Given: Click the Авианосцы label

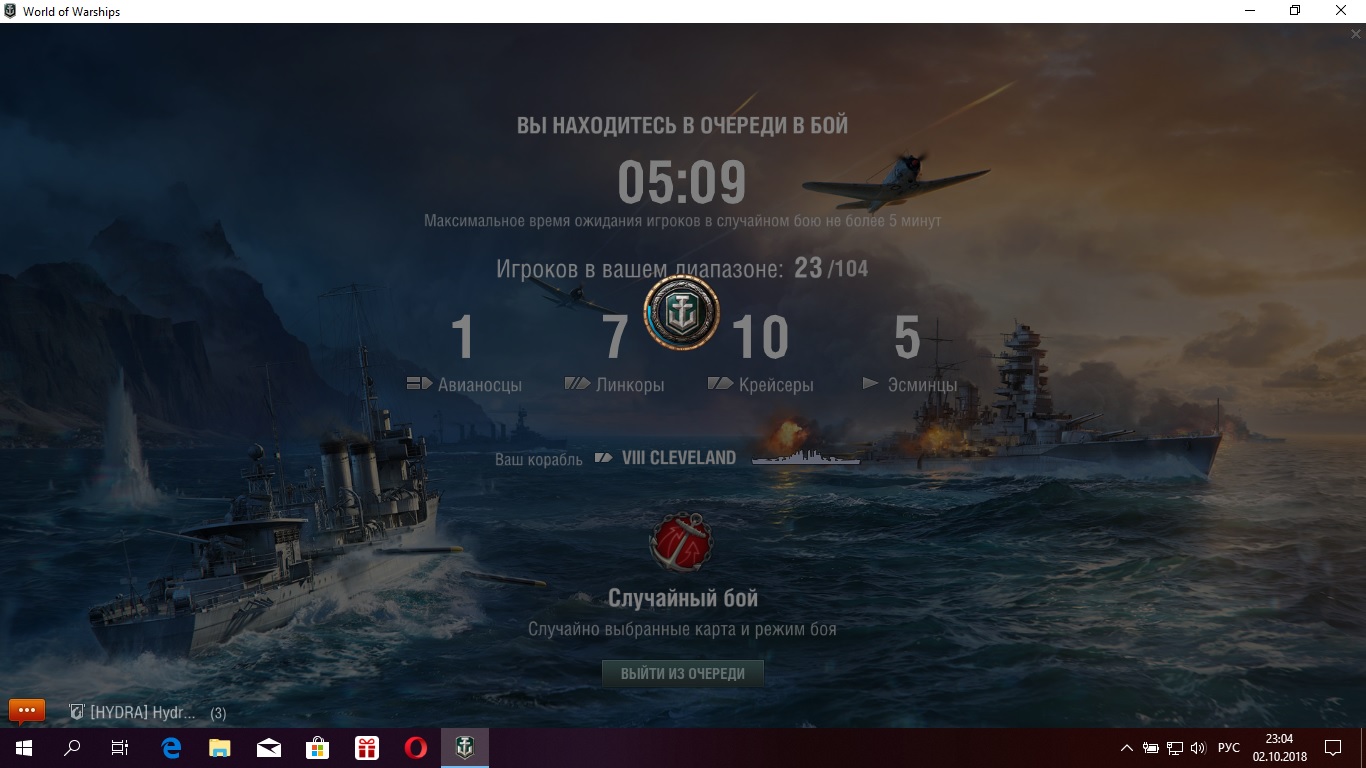Looking at the screenshot, I should coord(480,385).
